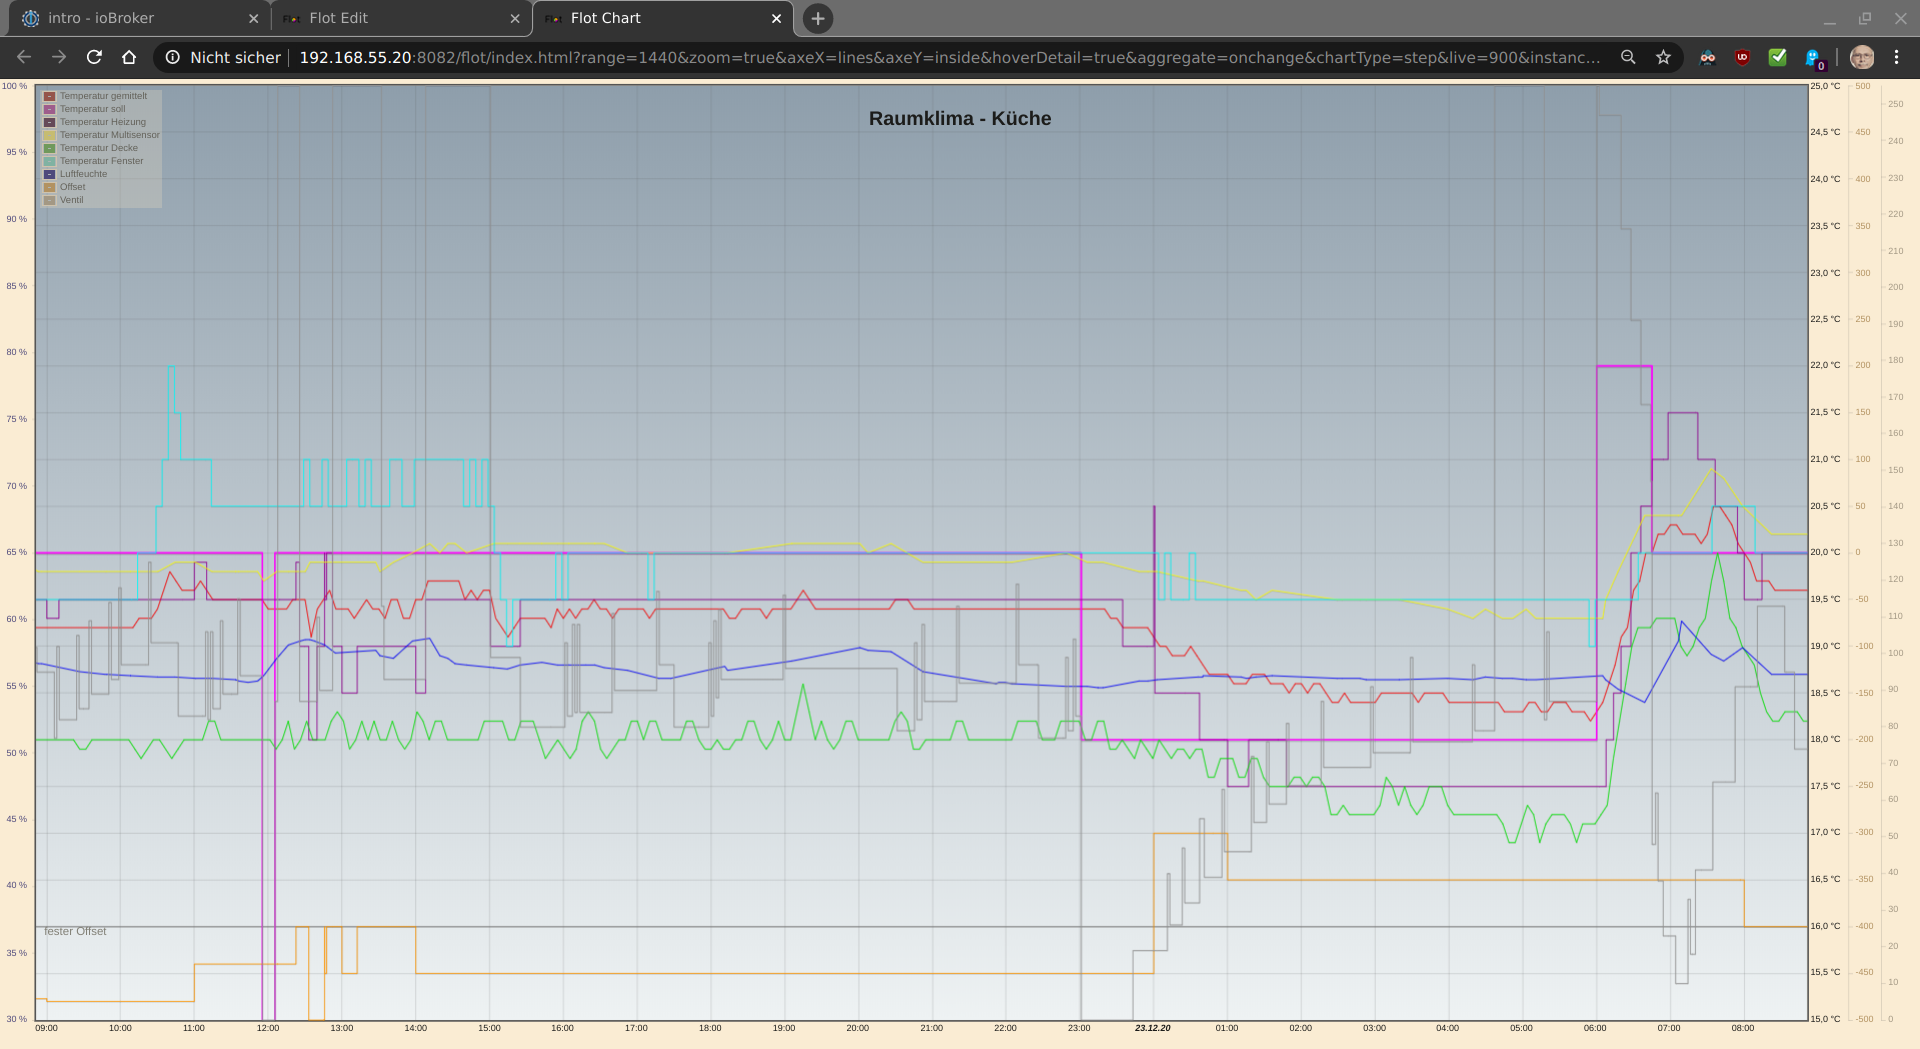Click the 15,0 °C temperature axis label

[1825, 1019]
